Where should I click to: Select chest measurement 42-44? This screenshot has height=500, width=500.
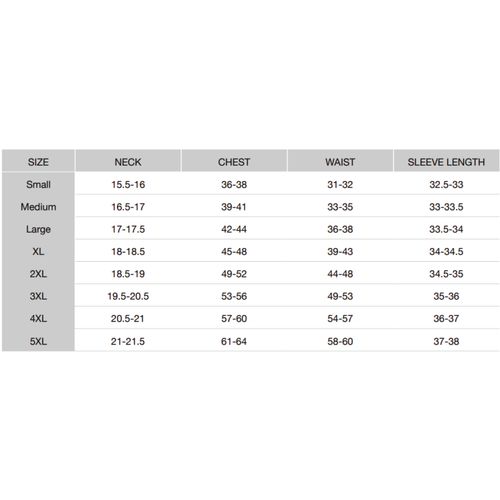(x=234, y=229)
